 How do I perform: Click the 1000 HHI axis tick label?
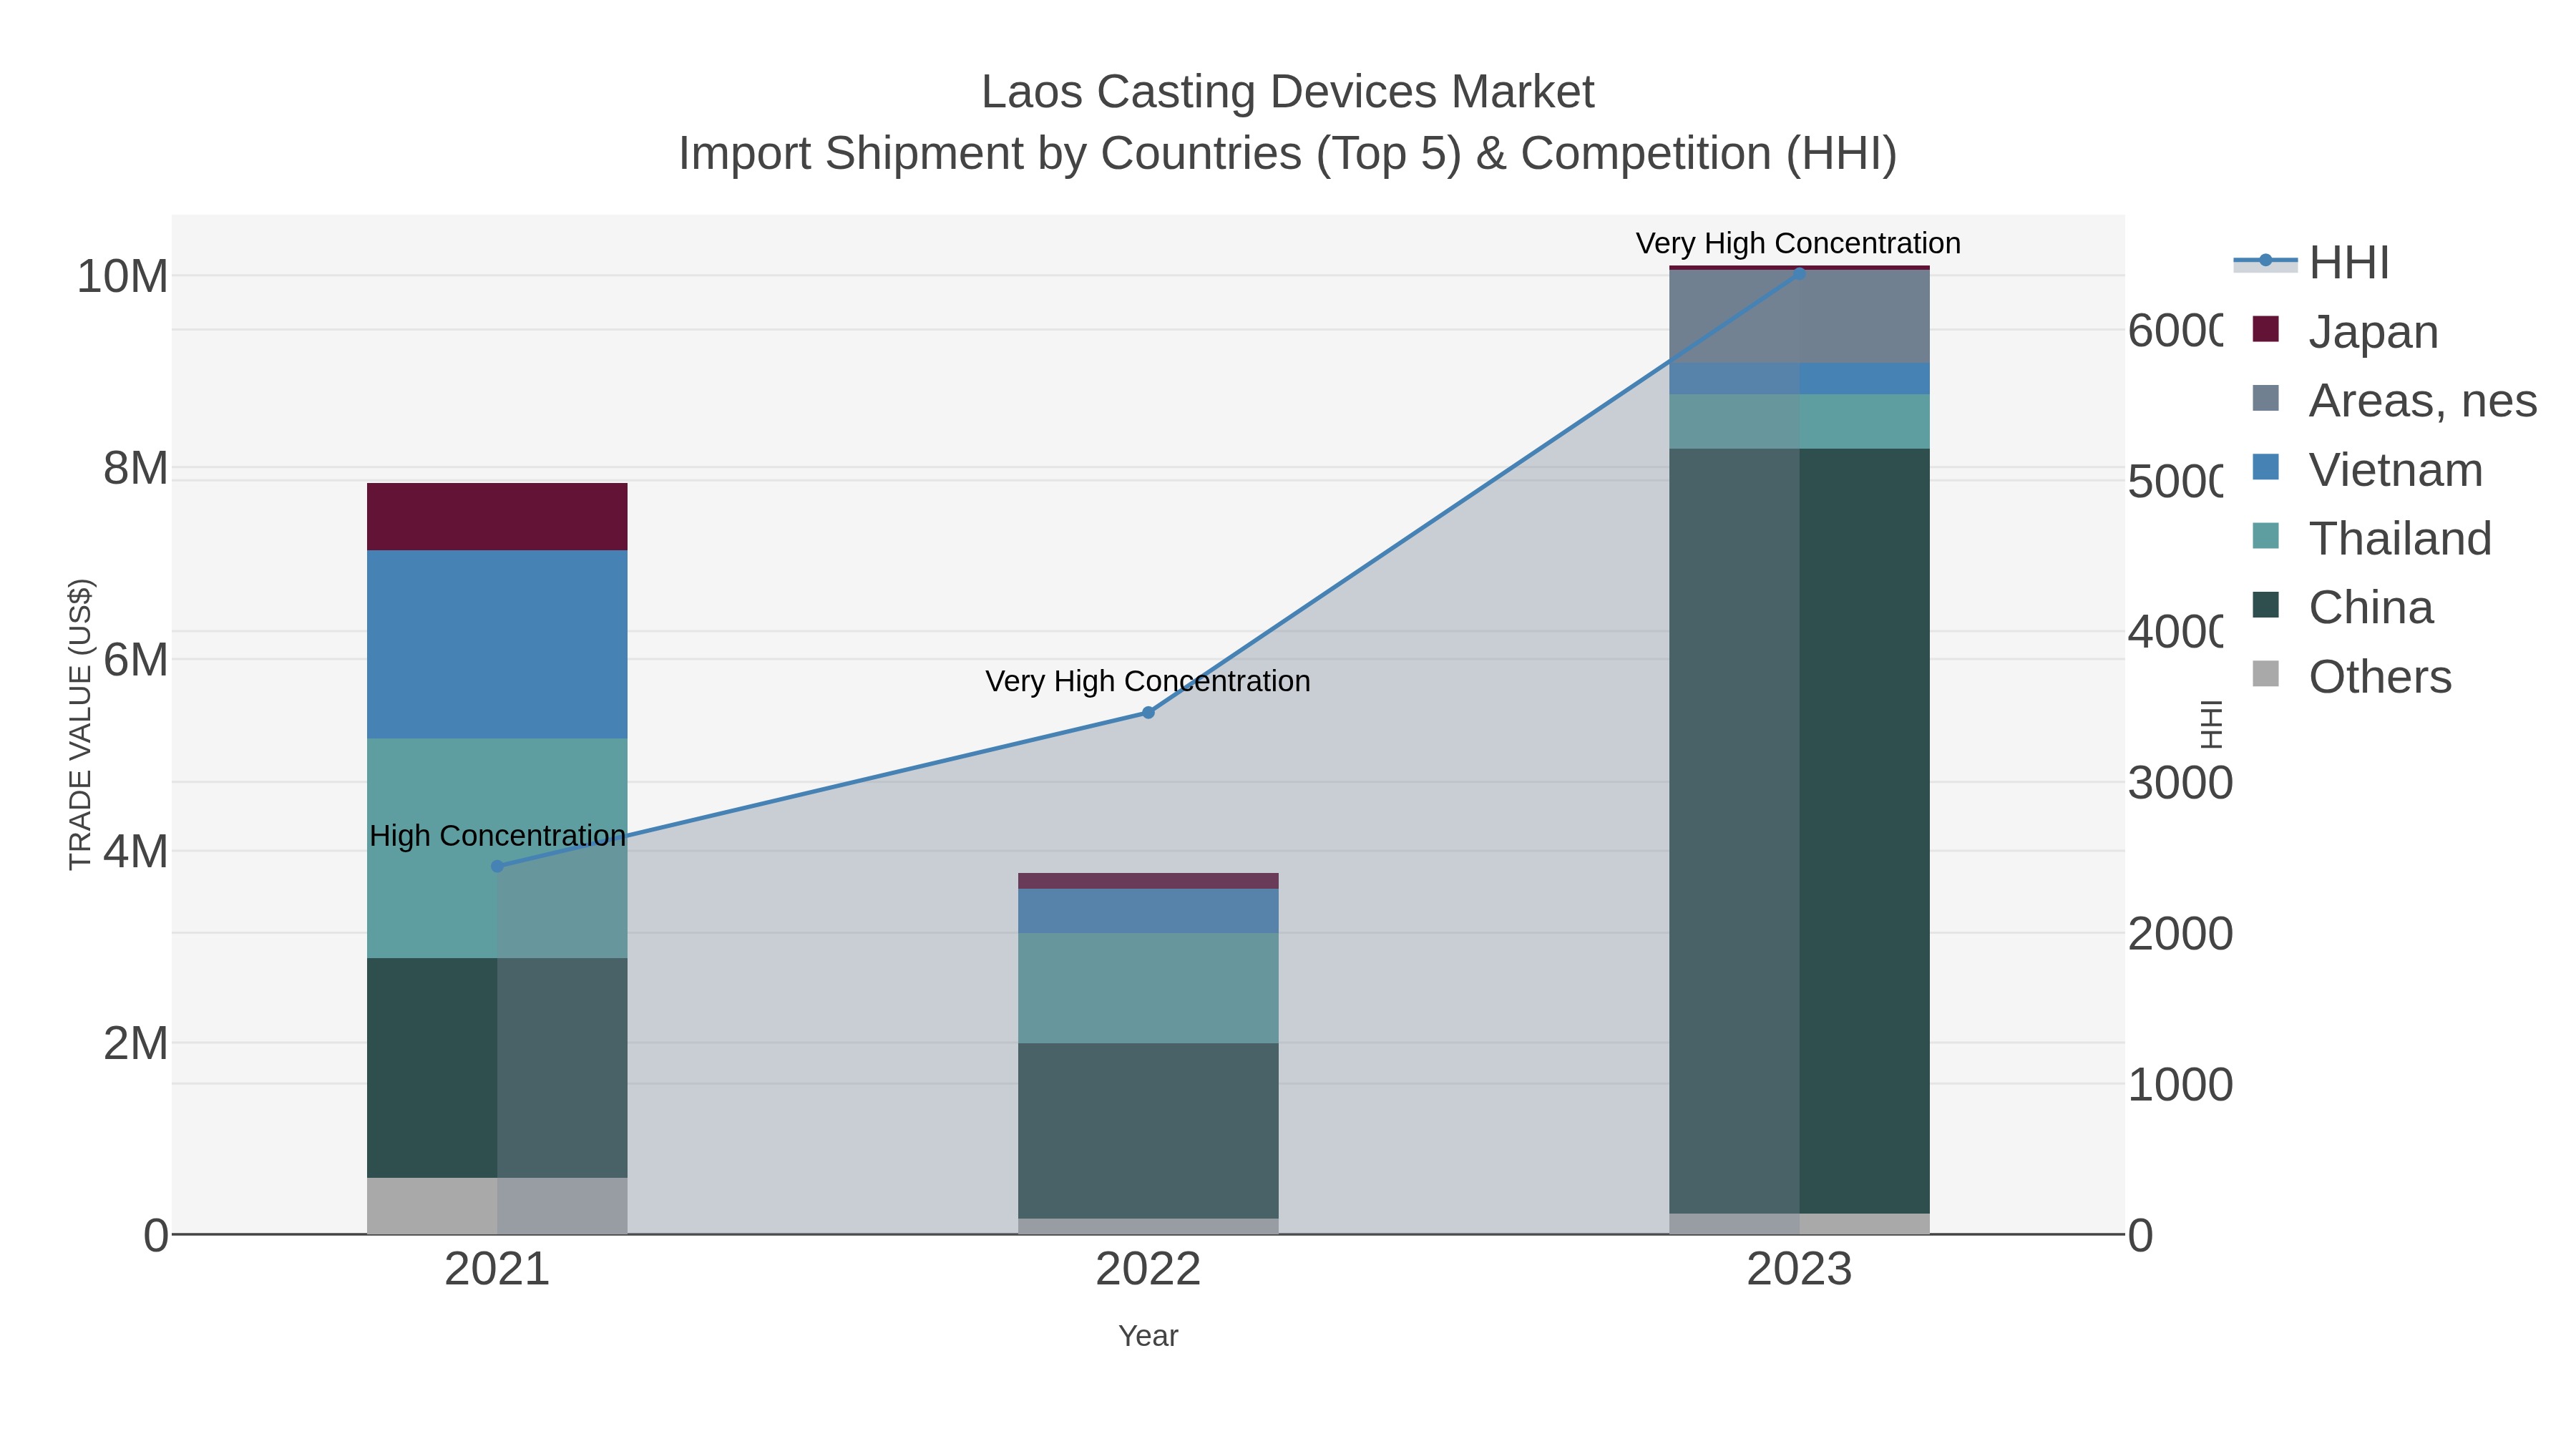(2180, 1085)
